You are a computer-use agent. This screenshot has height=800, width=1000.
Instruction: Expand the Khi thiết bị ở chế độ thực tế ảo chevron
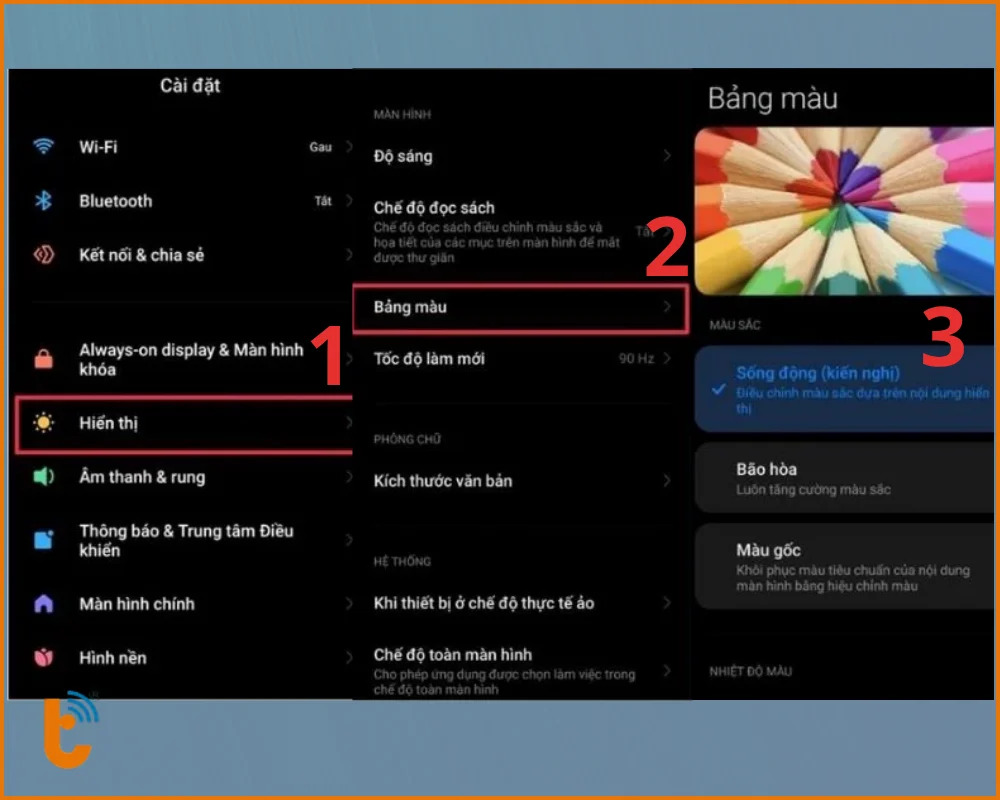(x=666, y=603)
